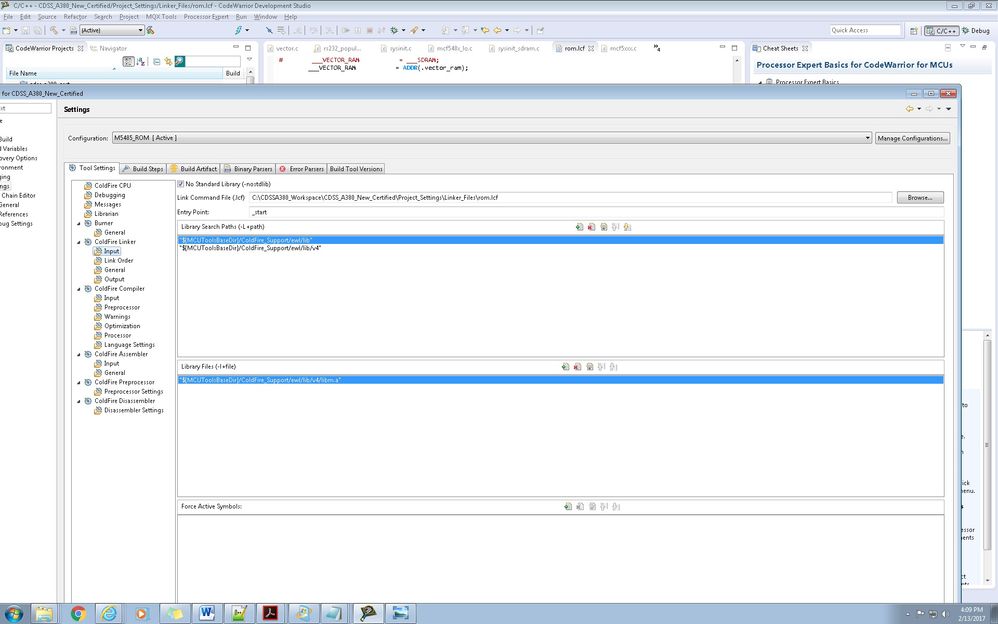Open Adobe Acrobat from the taskbar
The height and width of the screenshot is (624, 998).
tap(271, 613)
